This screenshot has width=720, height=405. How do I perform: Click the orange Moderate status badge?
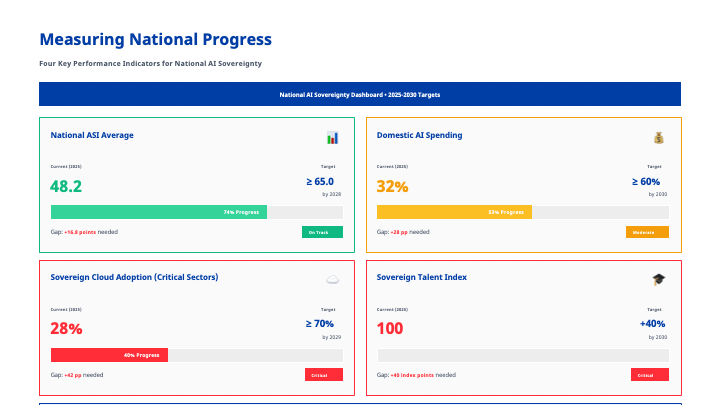(648, 232)
